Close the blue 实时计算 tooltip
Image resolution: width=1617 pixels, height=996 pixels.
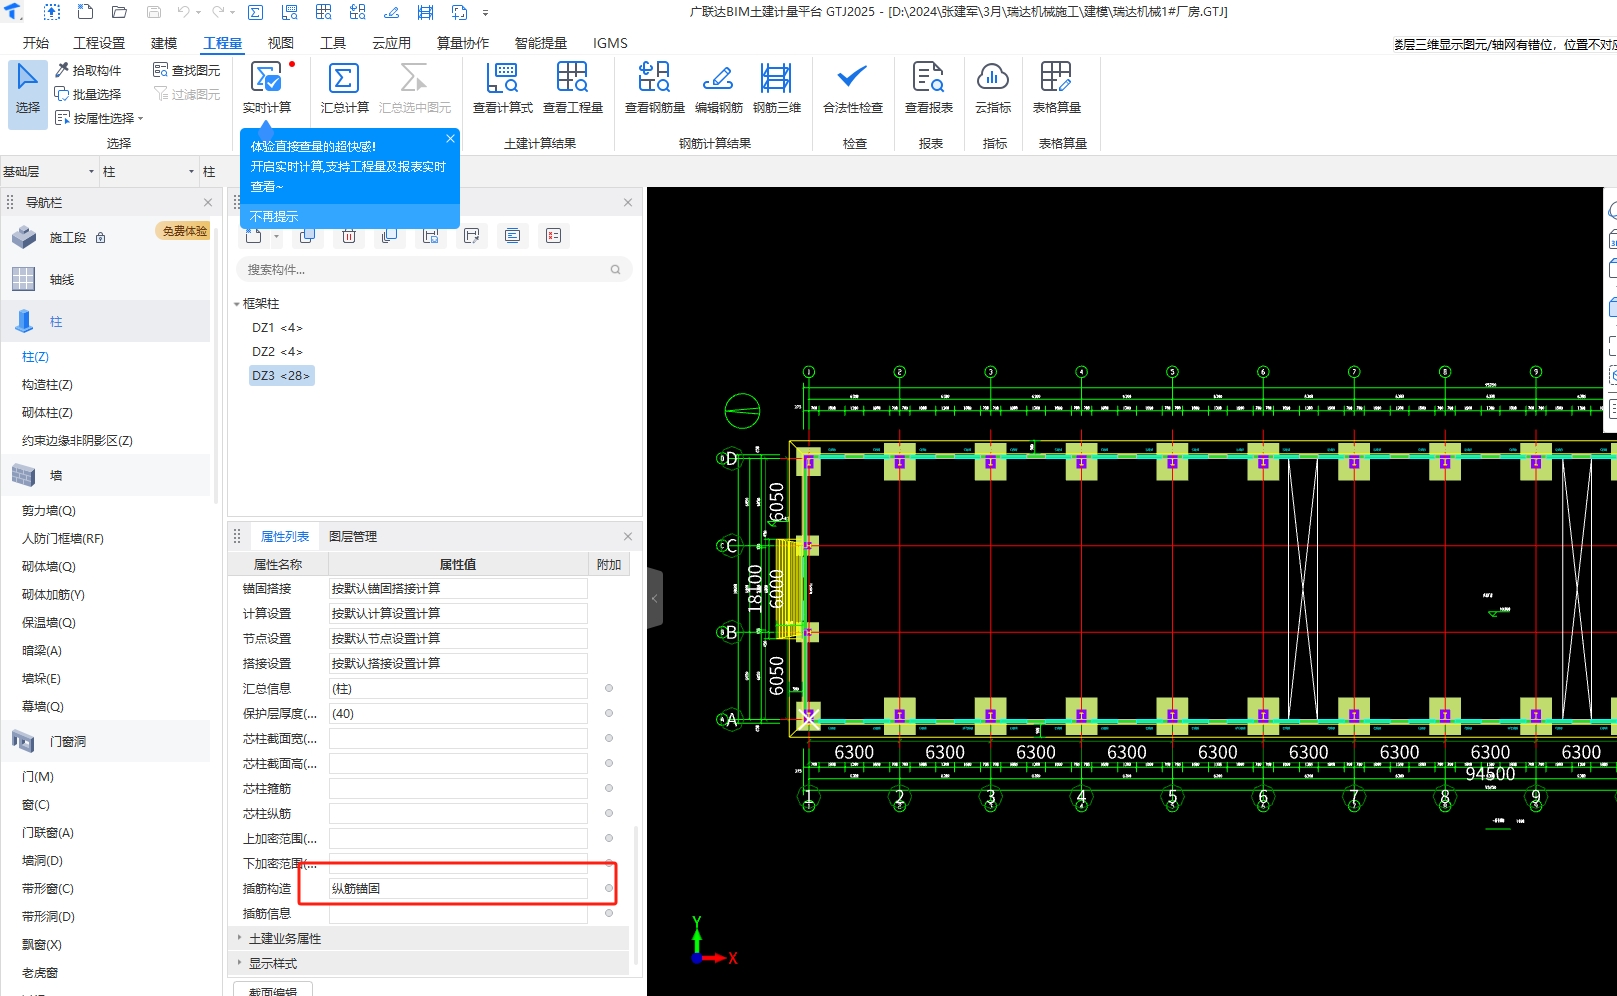point(450,138)
